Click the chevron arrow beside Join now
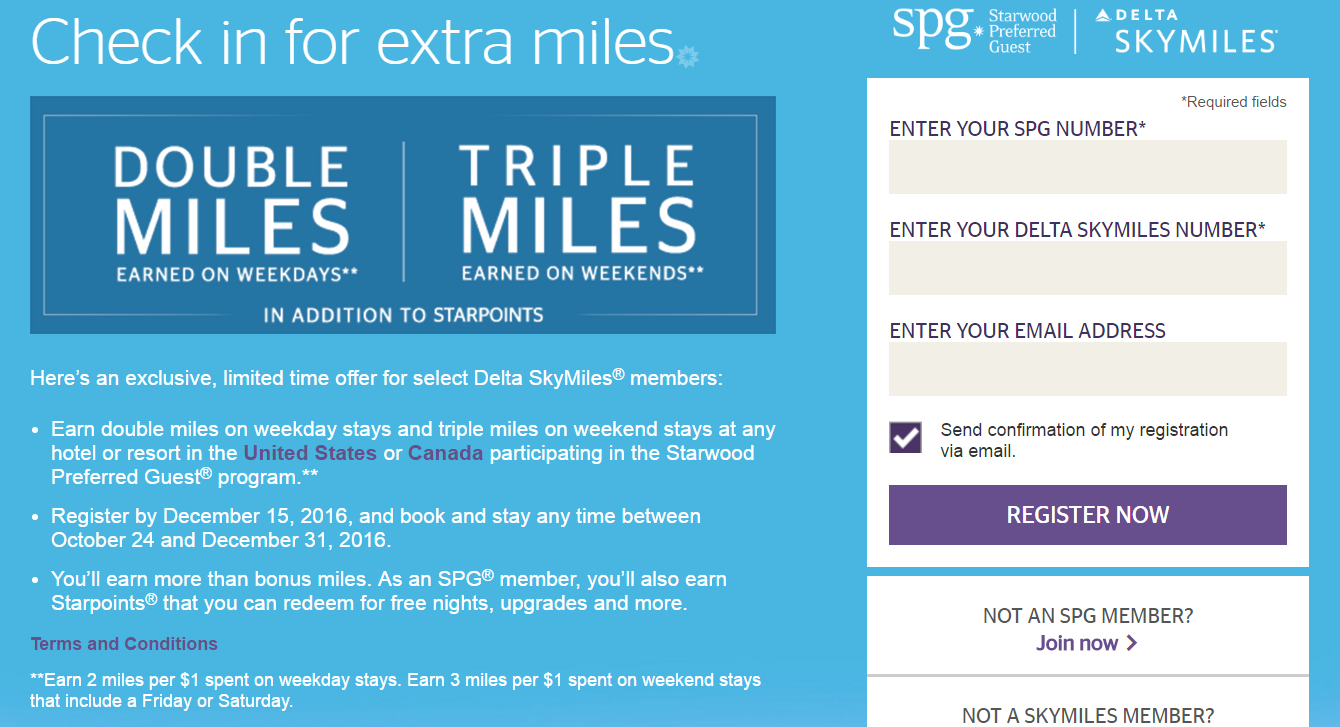The image size is (1340, 727). pyautogui.click(x=1131, y=643)
